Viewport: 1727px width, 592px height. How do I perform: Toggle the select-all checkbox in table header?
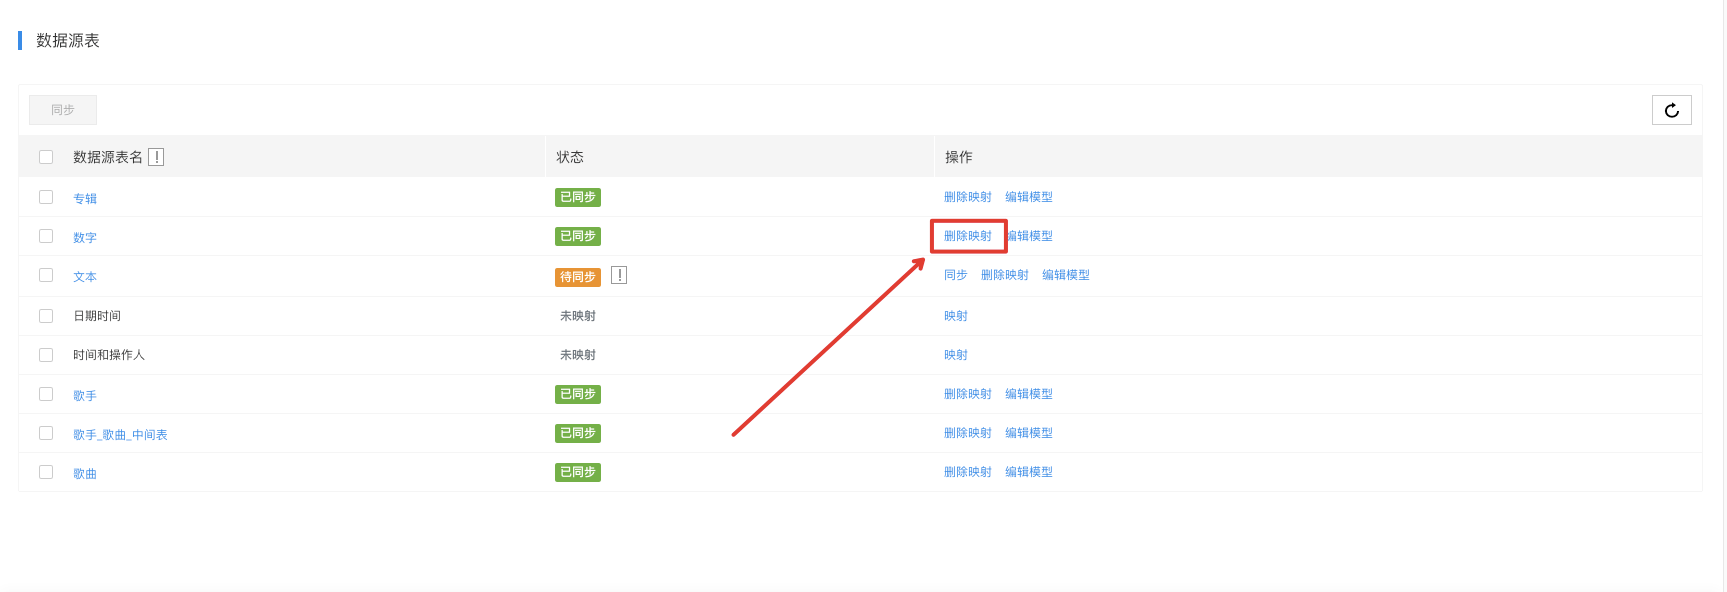46,157
